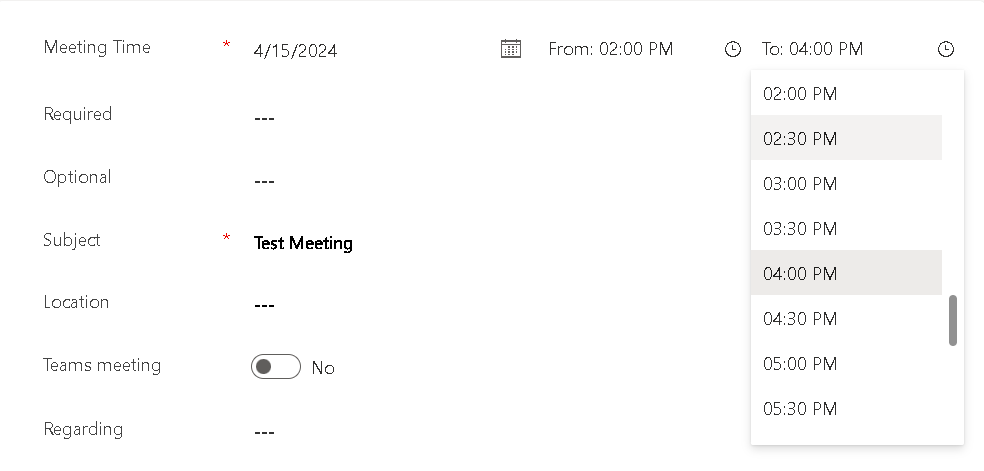Screen dimensions: 984x471
Task: Pick 05:00 PM in the time dropdown
Action: click(x=846, y=363)
